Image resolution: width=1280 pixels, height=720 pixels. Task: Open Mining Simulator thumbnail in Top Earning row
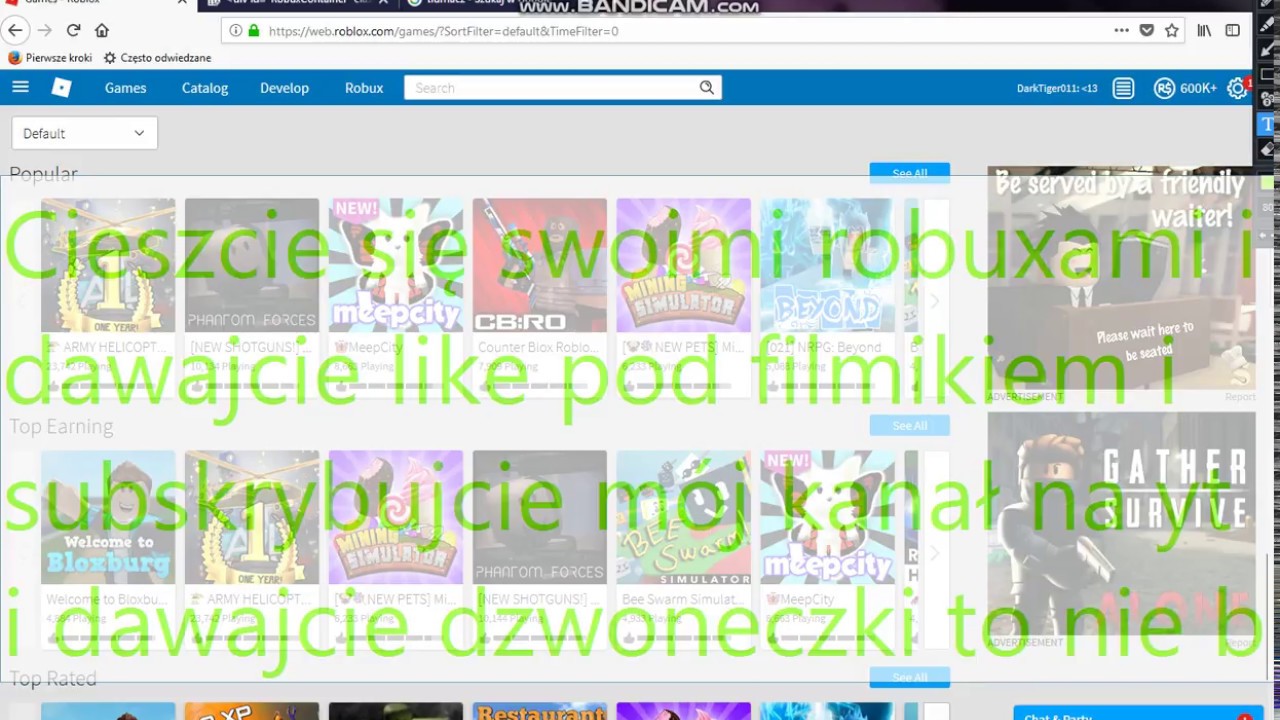click(x=396, y=517)
